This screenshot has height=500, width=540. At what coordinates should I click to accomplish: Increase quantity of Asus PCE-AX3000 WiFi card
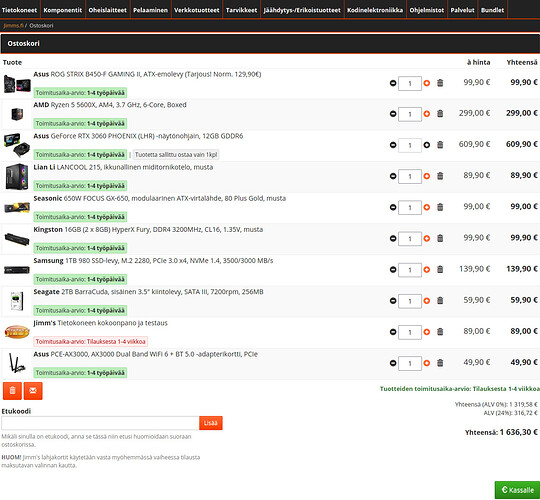427,363
